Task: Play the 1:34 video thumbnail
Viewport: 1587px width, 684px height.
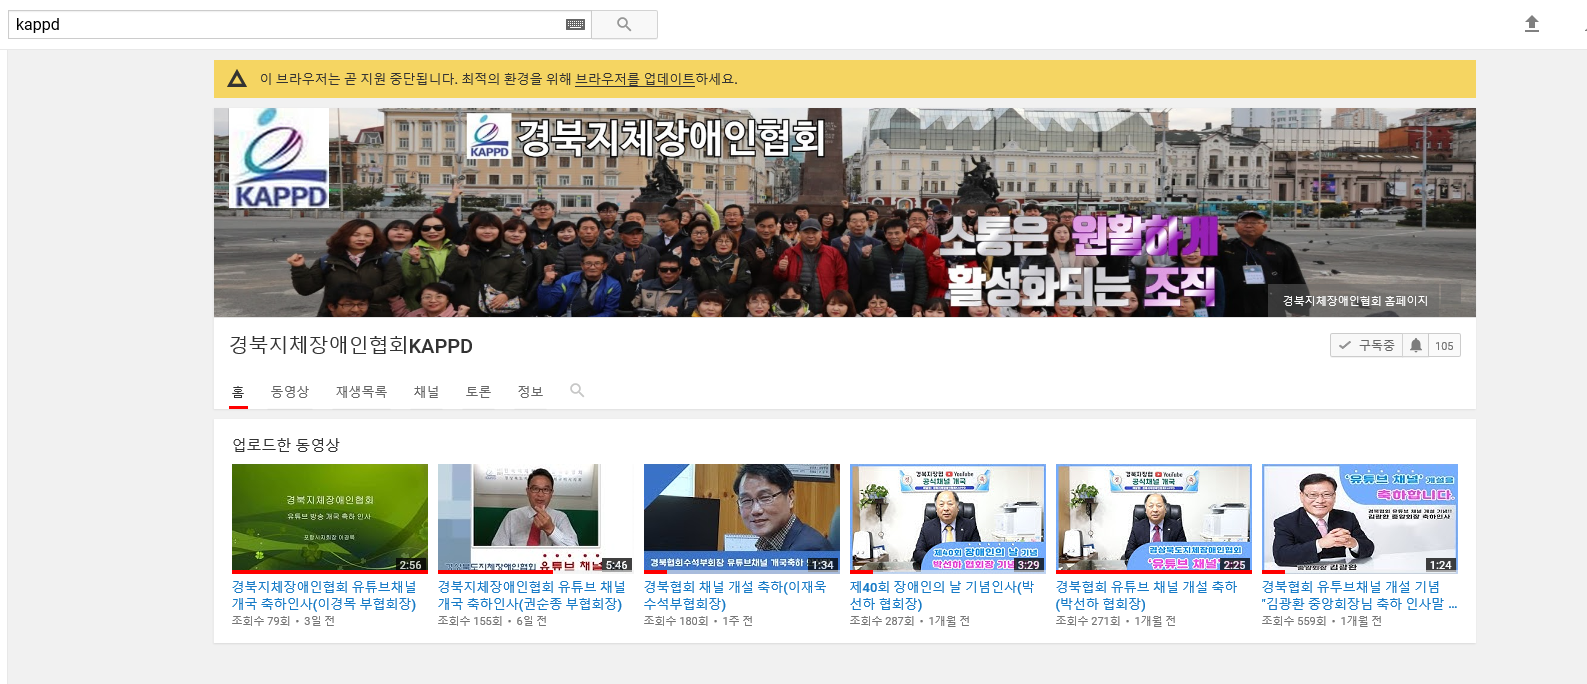Action: [x=742, y=518]
